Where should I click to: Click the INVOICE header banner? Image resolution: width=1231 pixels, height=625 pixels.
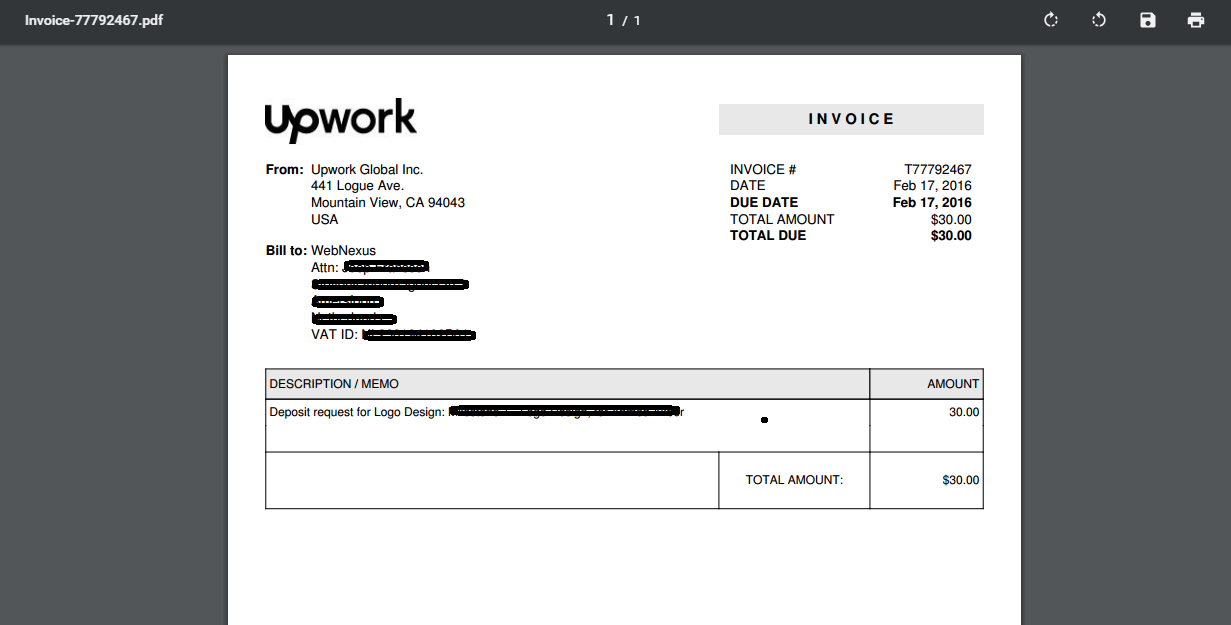[x=851, y=119]
